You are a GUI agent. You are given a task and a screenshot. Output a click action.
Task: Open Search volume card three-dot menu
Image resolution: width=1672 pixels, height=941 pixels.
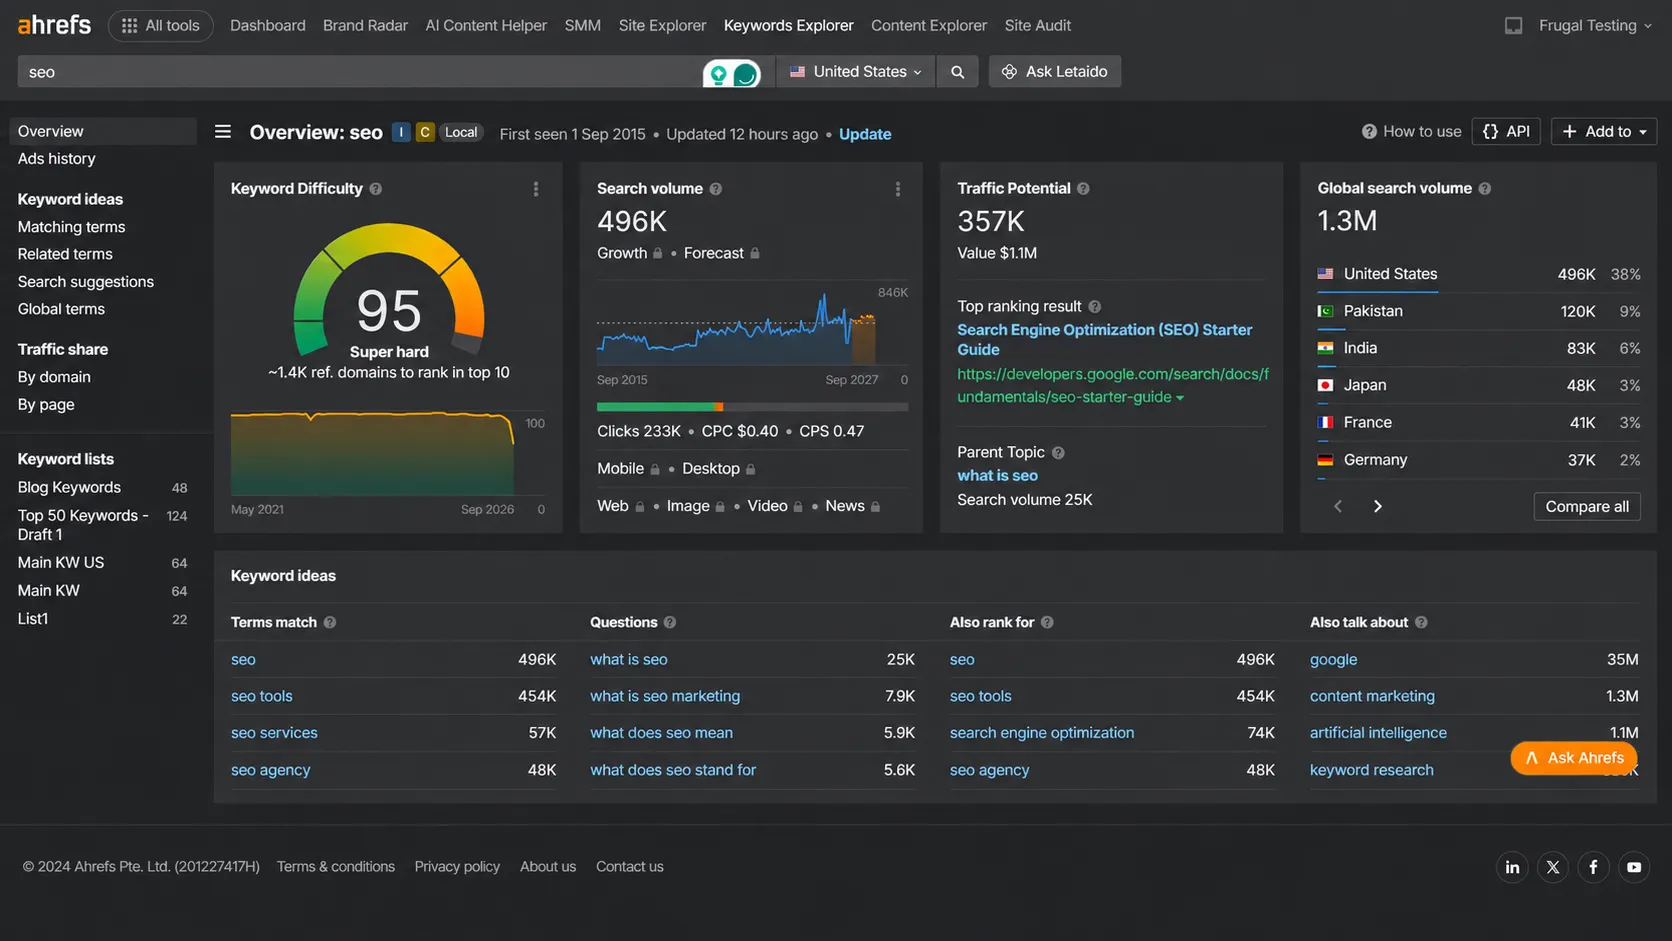tap(898, 189)
